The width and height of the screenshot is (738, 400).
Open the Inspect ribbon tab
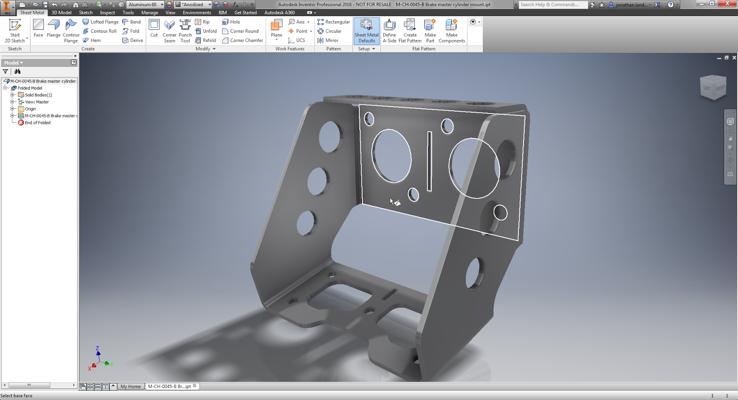point(107,12)
